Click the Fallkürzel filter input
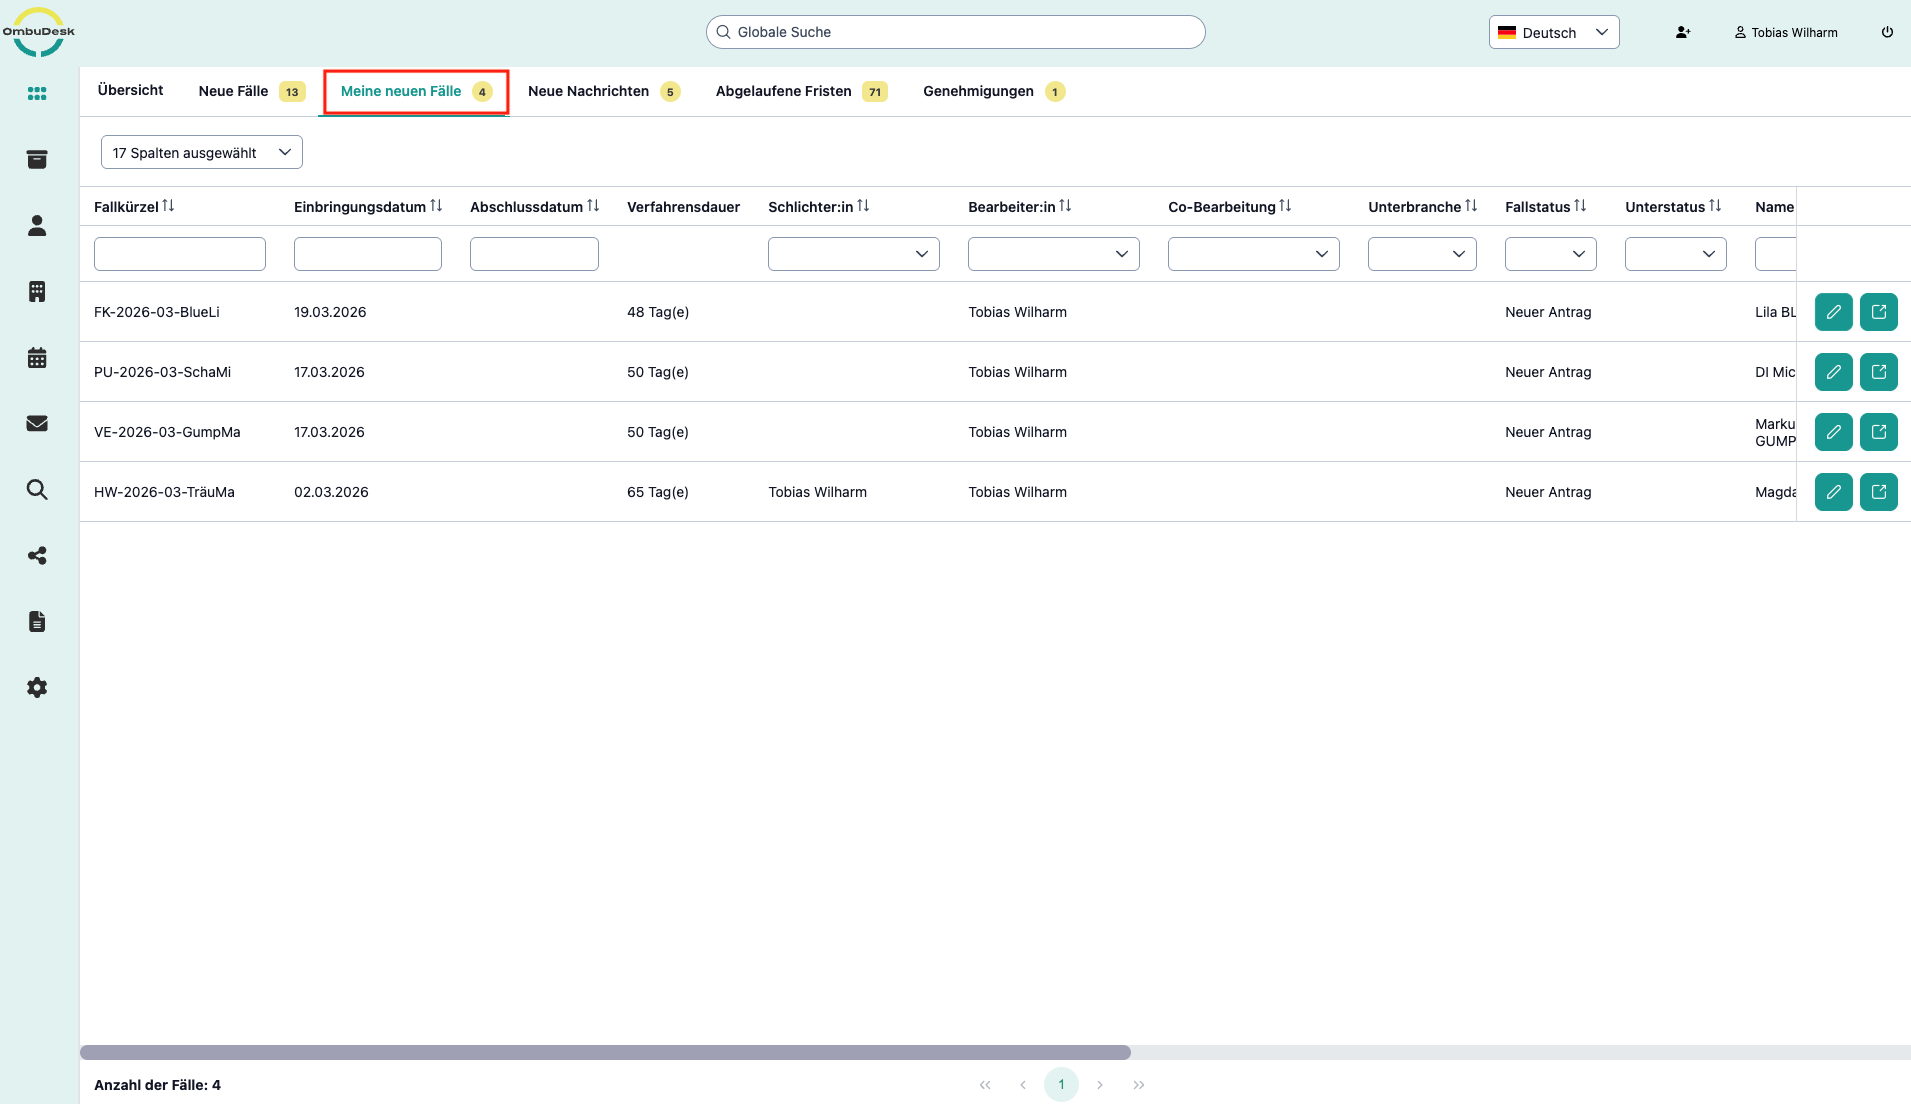Screen dimensions: 1911x1104 180,254
